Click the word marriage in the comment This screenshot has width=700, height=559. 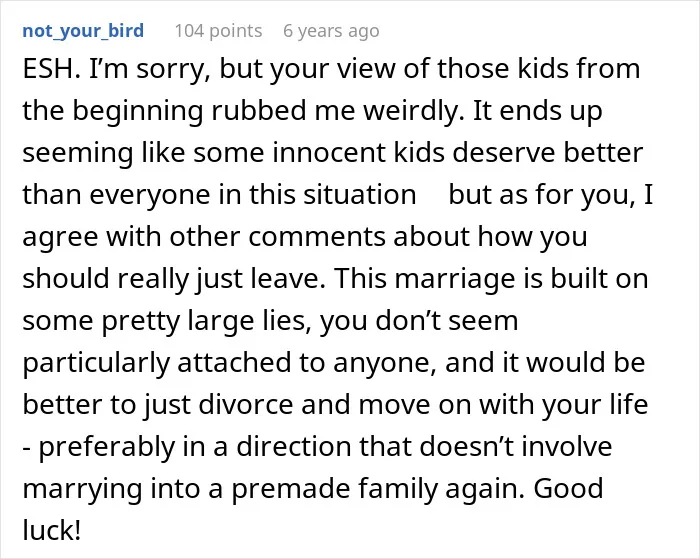point(461,279)
